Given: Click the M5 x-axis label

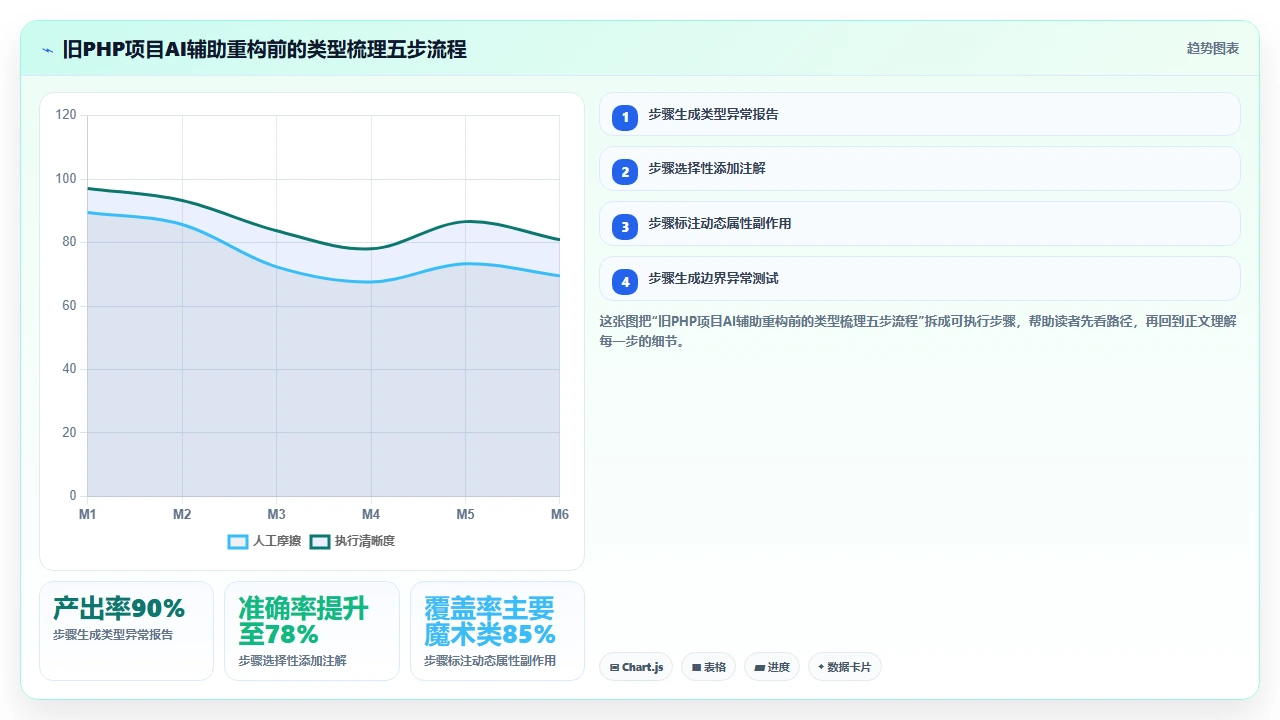Looking at the screenshot, I should (x=466, y=514).
